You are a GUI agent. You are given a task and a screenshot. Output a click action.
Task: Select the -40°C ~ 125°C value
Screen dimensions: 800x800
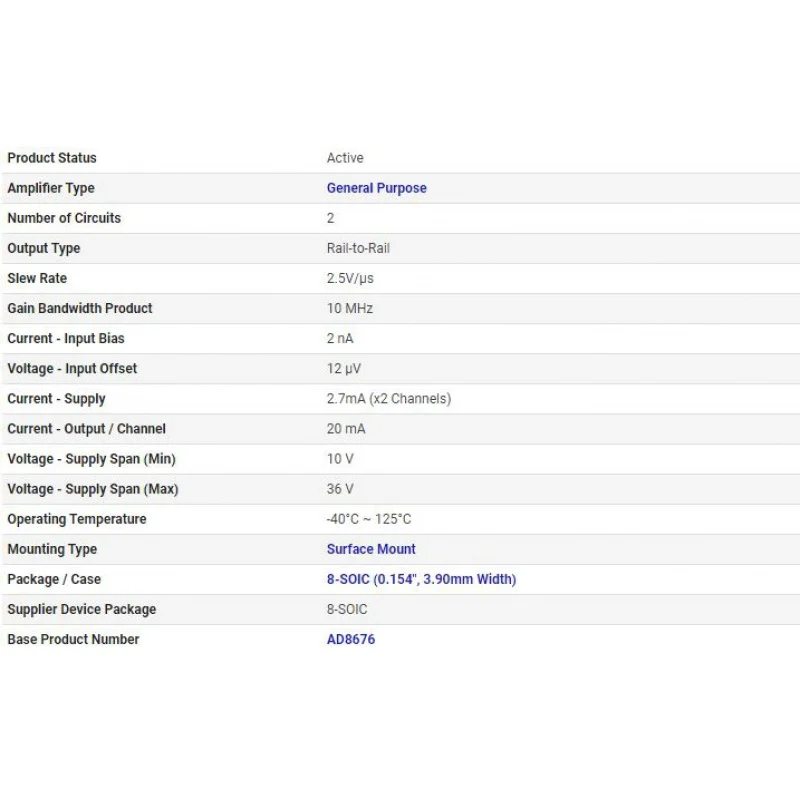369,519
